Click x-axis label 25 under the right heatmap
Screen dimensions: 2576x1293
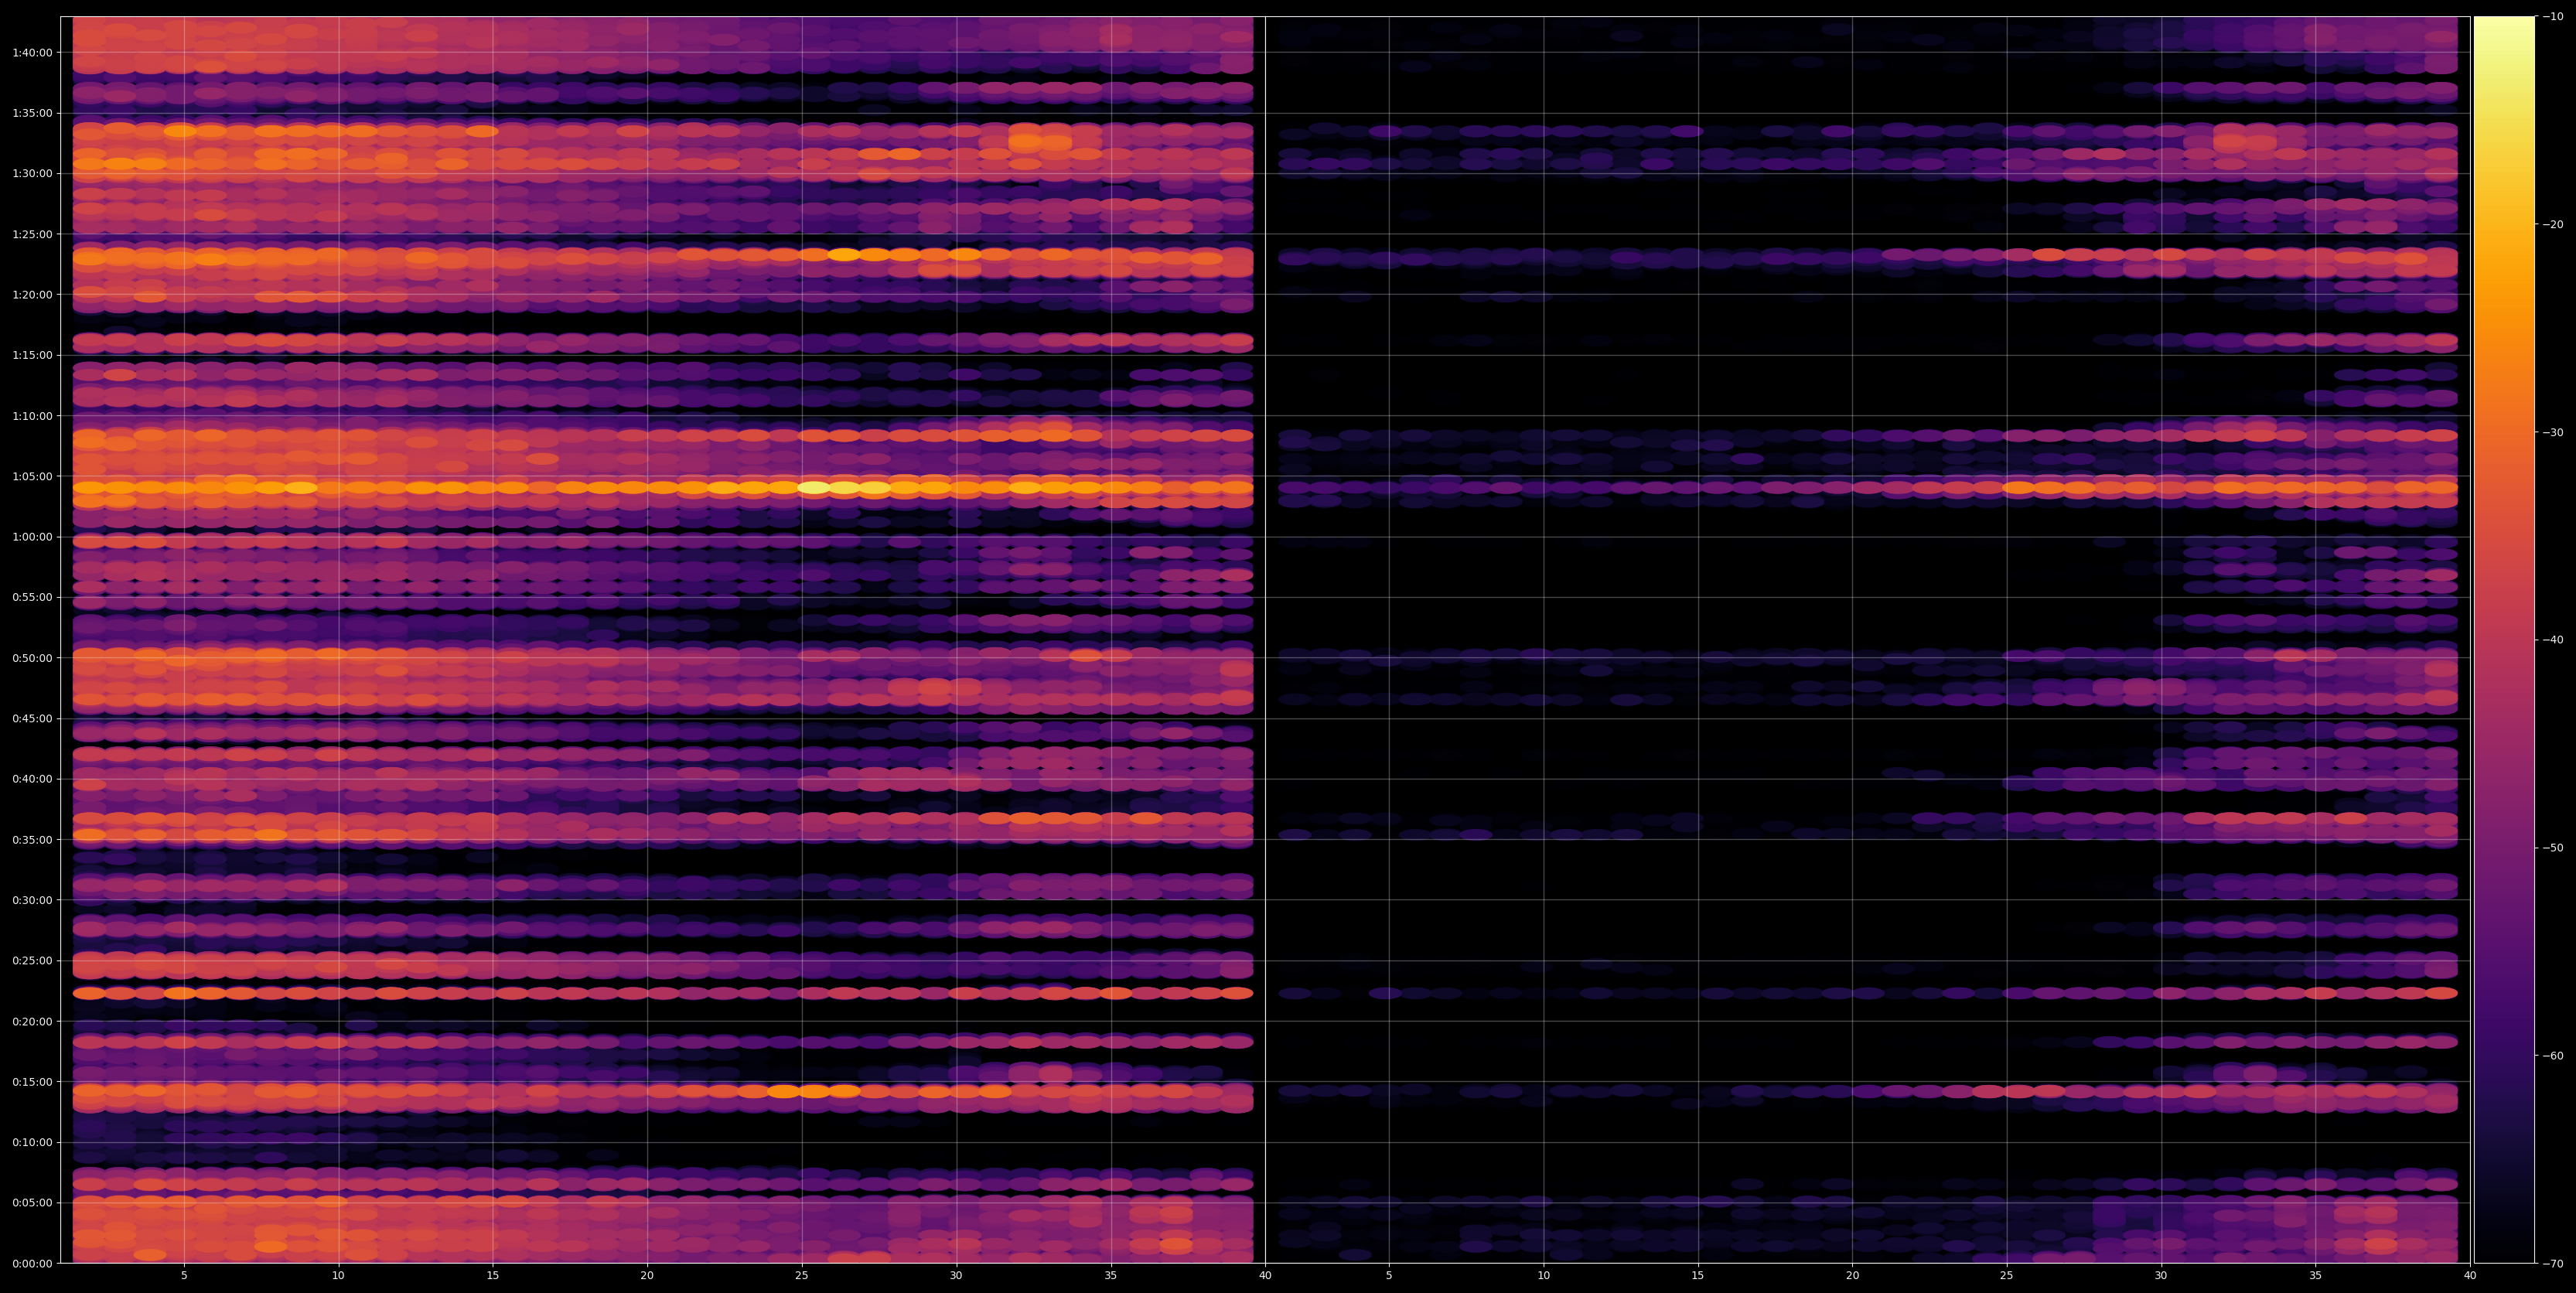2007,1275
